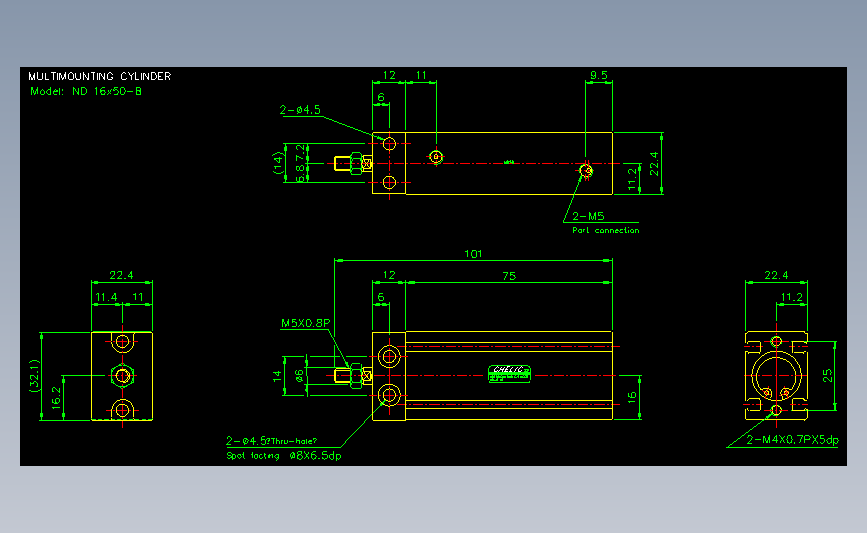Select the (14) dimension in top view
867x533 pixels.
(278, 163)
